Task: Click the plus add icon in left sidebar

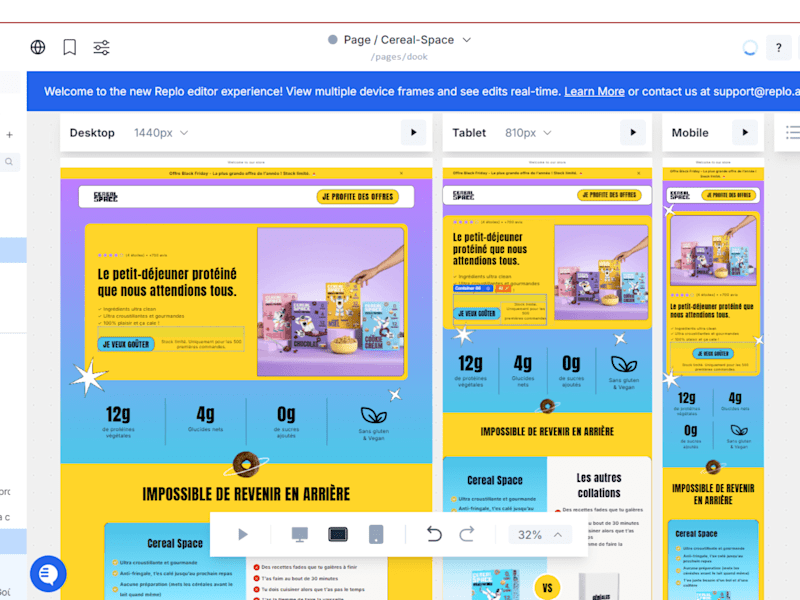Action: click(x=9, y=135)
